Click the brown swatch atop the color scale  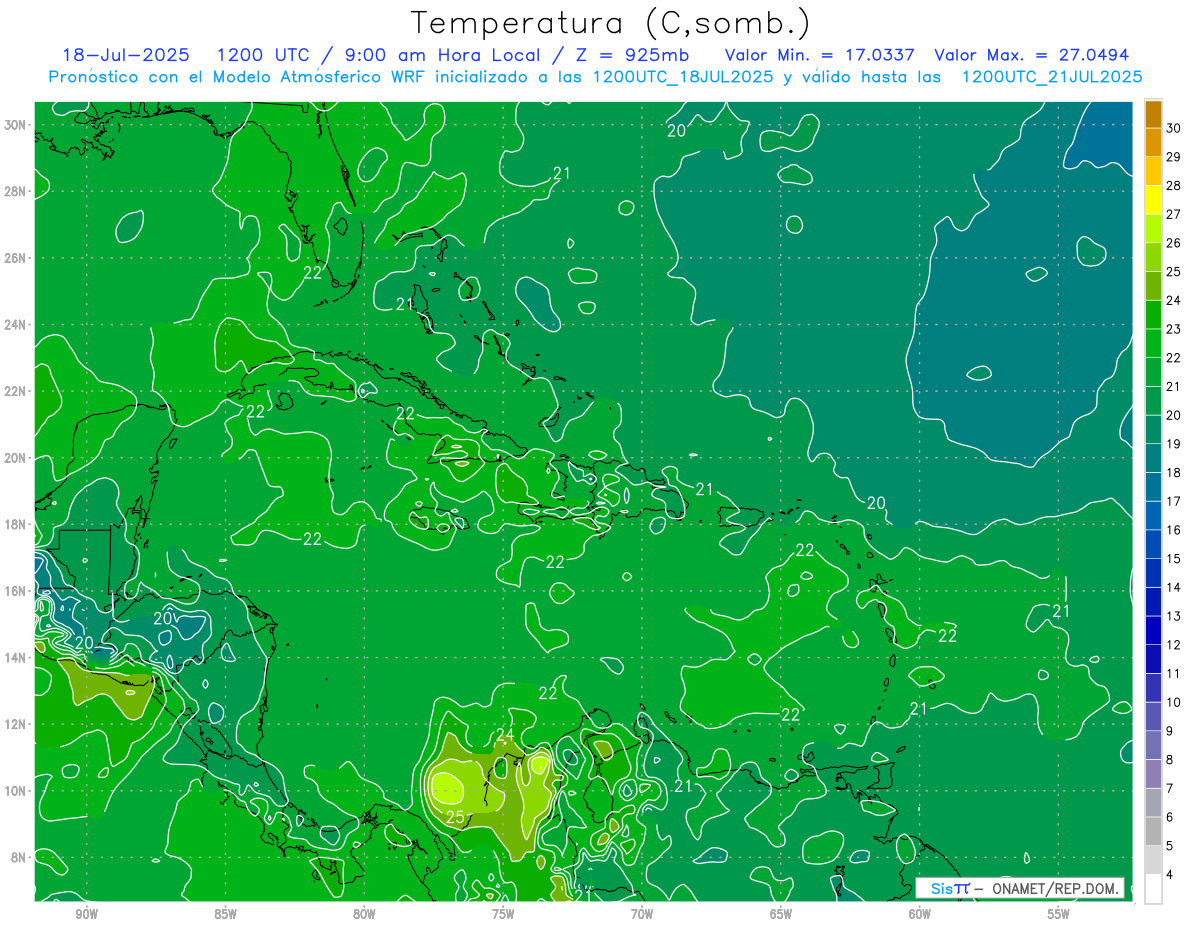coord(1153,116)
